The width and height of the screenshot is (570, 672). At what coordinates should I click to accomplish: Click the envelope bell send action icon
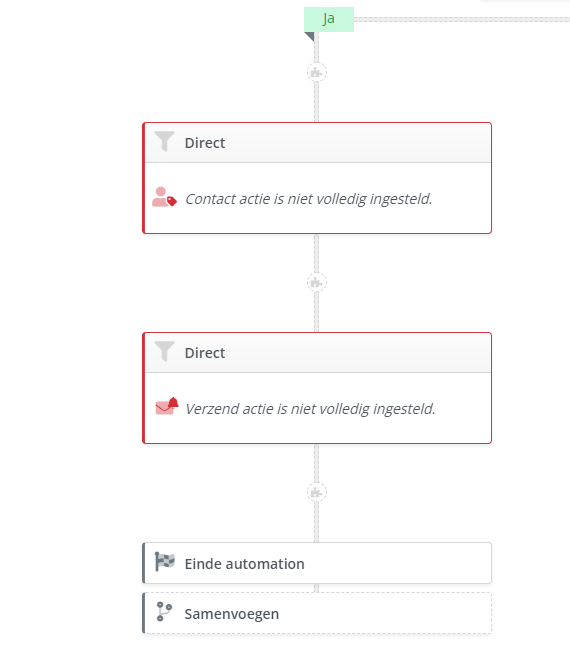[167, 406]
